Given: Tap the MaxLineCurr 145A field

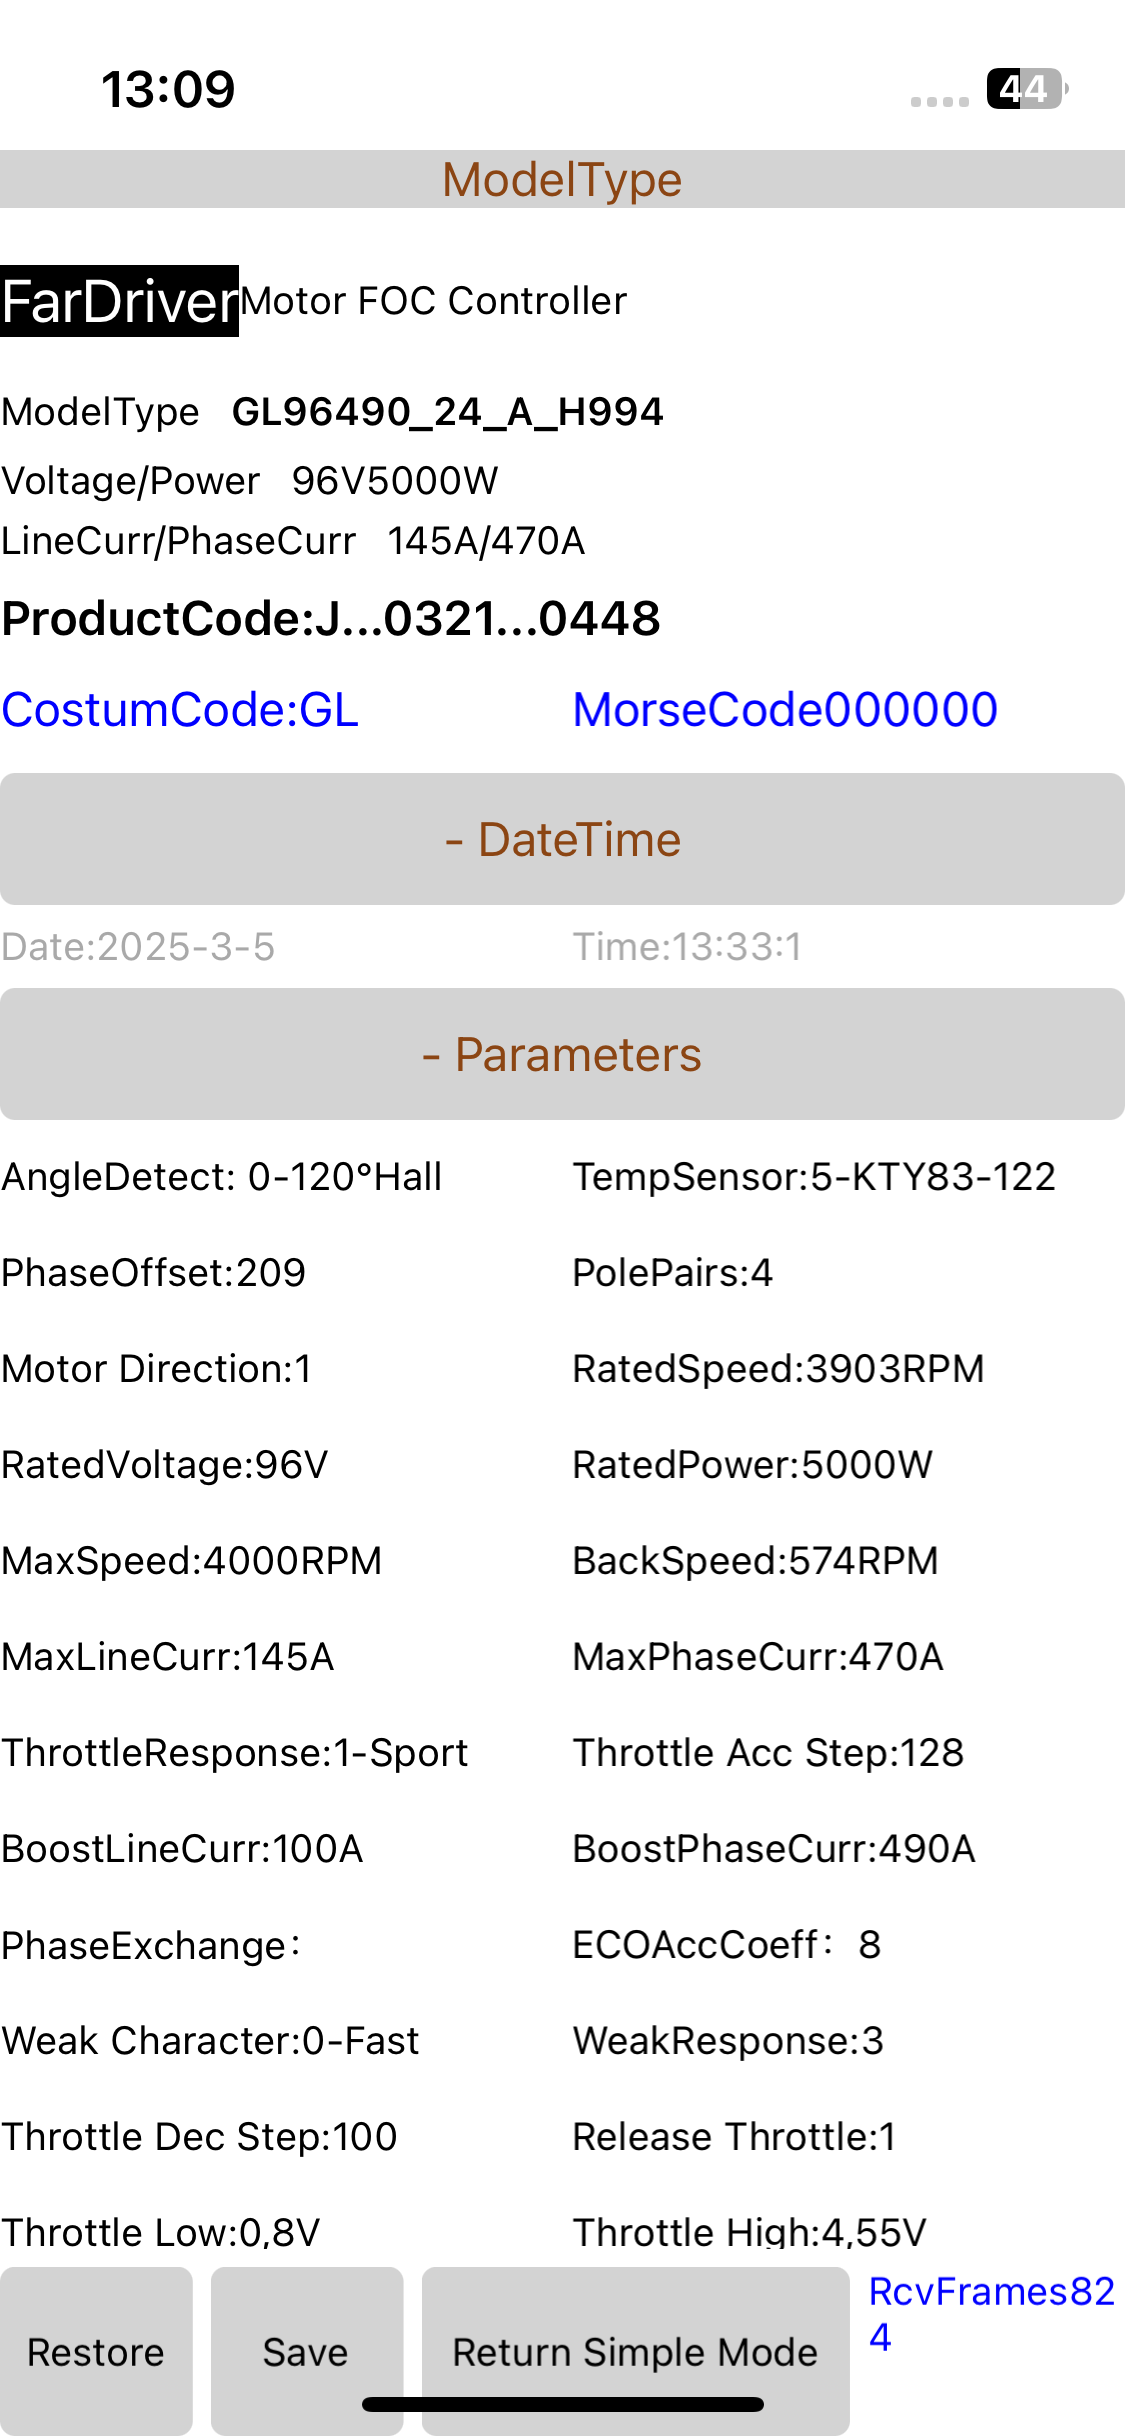Looking at the screenshot, I should (x=168, y=1657).
